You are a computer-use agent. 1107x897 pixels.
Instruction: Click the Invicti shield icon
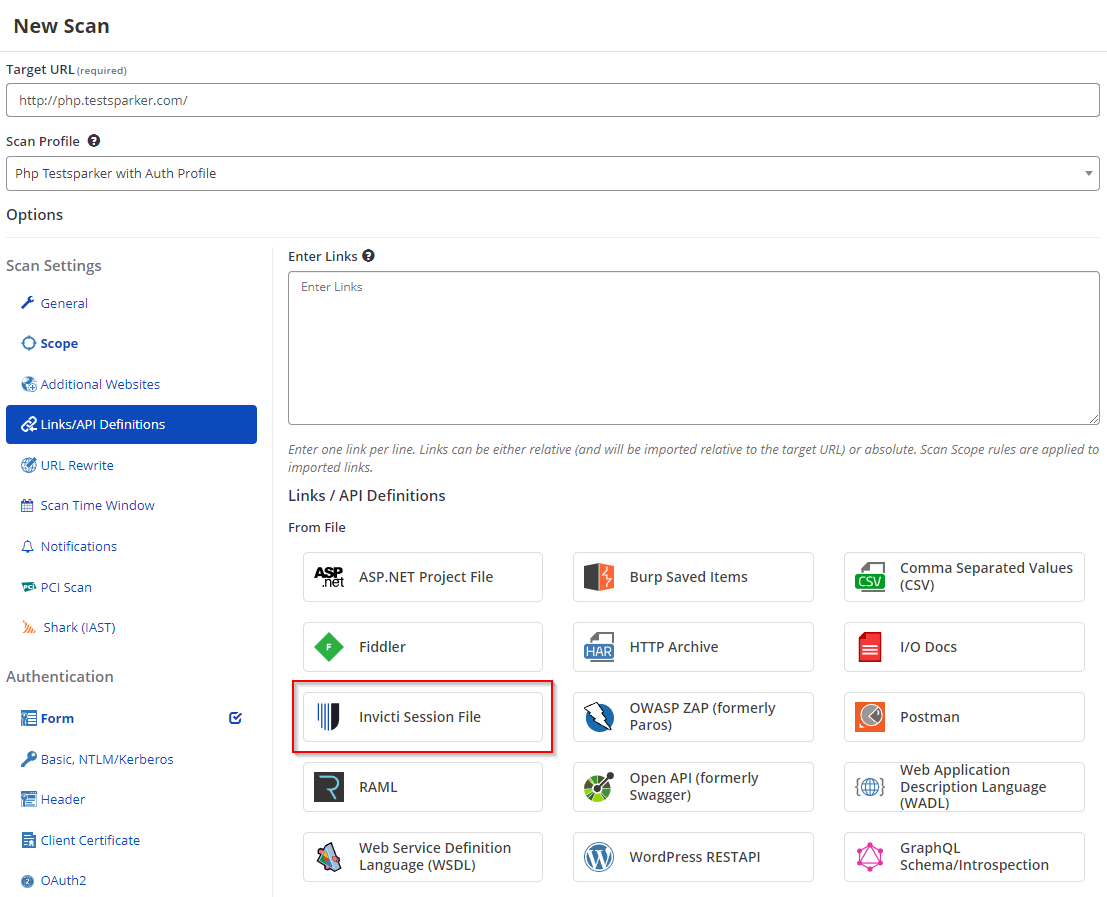(328, 716)
